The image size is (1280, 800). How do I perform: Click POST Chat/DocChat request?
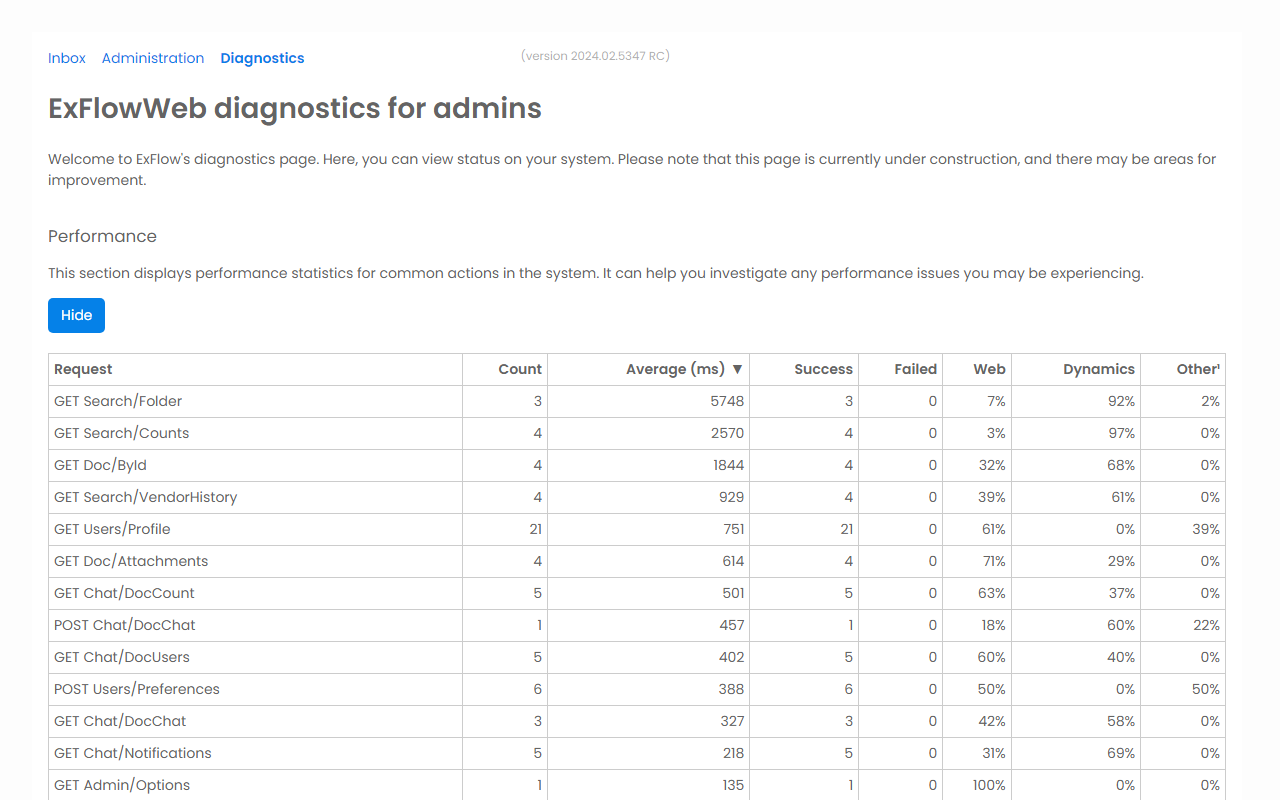tap(125, 625)
